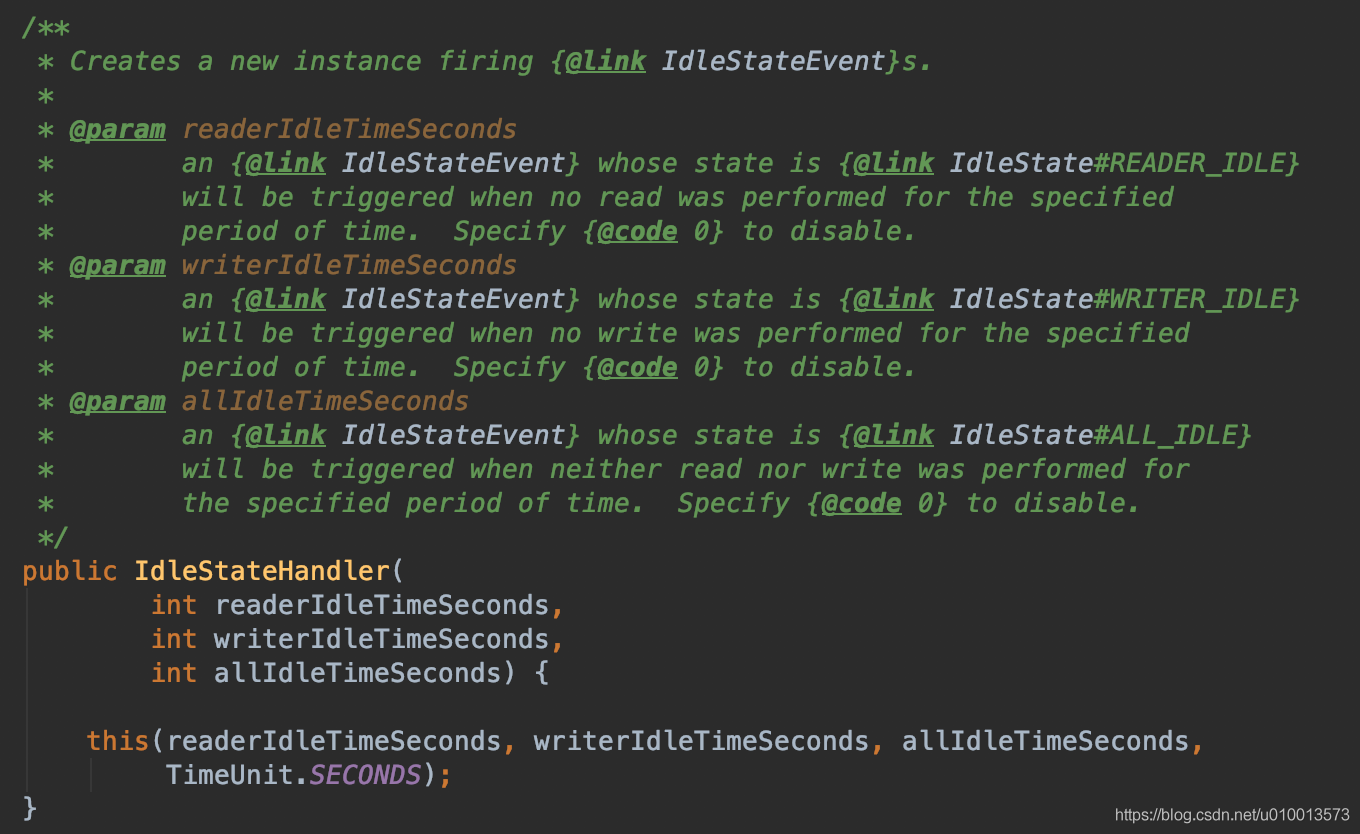Click the IdleState#WRITER_IDLE link reference

pos(1124,299)
